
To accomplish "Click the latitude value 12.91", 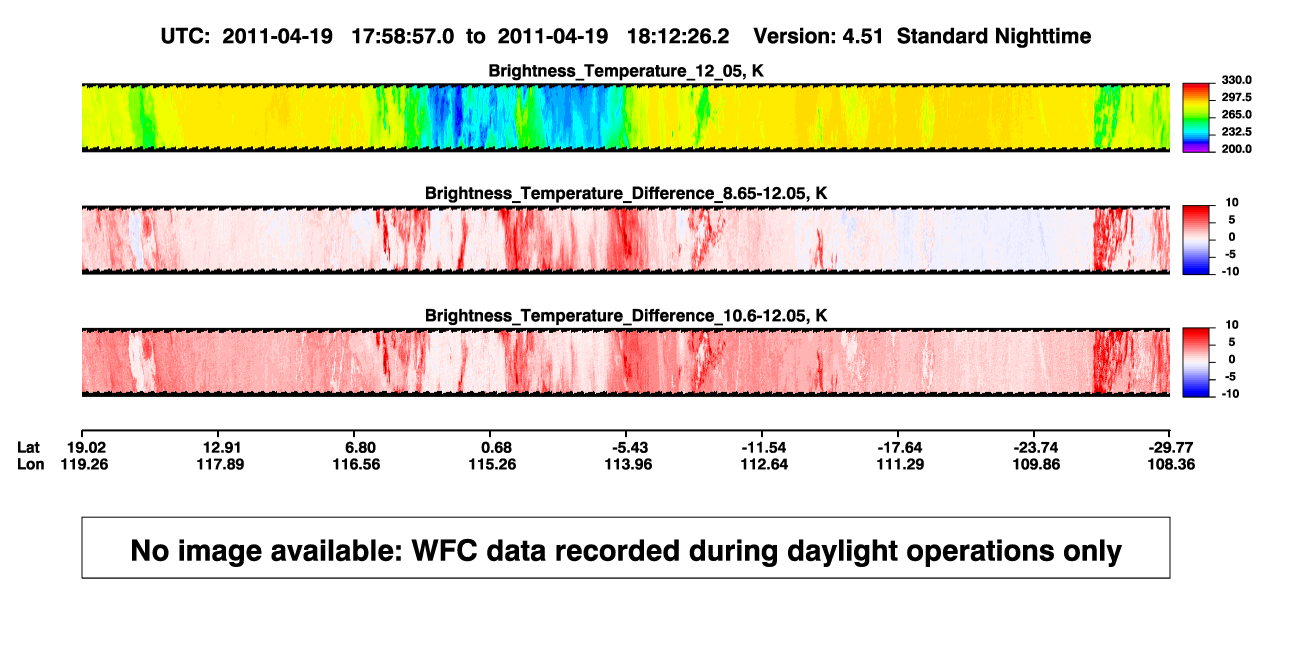I will [223, 447].
